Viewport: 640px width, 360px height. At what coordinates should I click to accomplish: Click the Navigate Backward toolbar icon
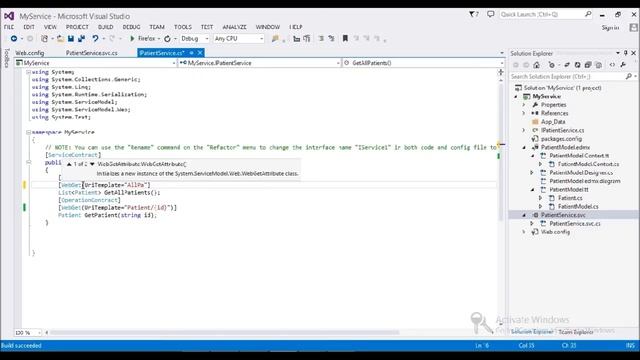click(x=14, y=38)
